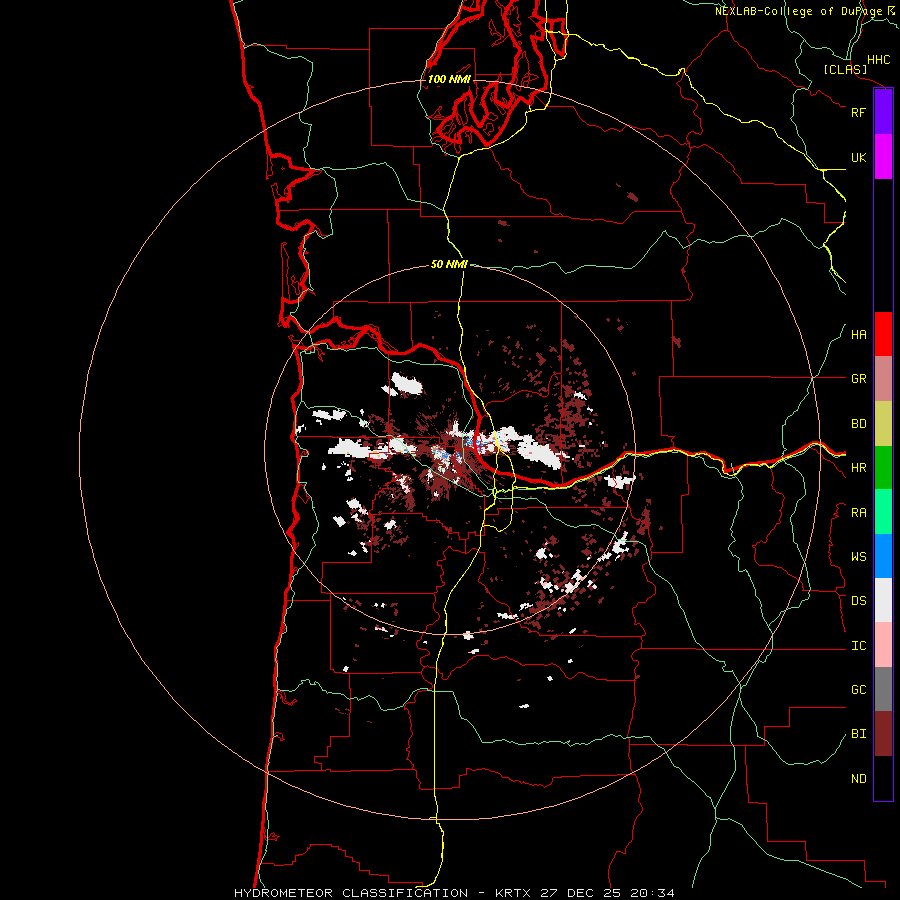Click the blue WS legend swatch

(883, 556)
